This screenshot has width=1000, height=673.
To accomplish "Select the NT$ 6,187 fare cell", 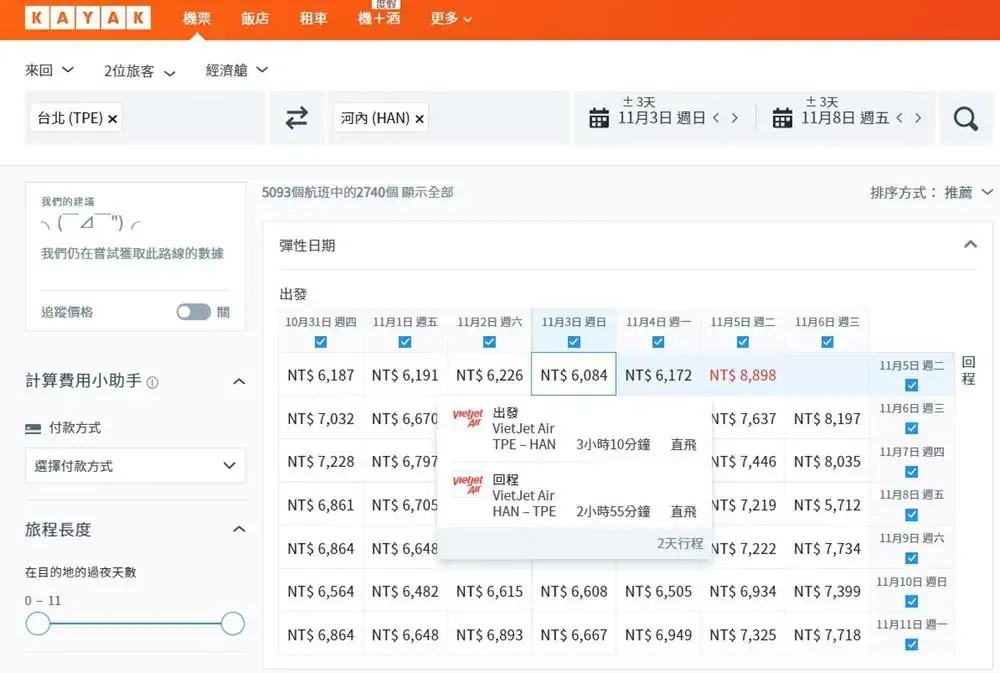I will 321,375.
